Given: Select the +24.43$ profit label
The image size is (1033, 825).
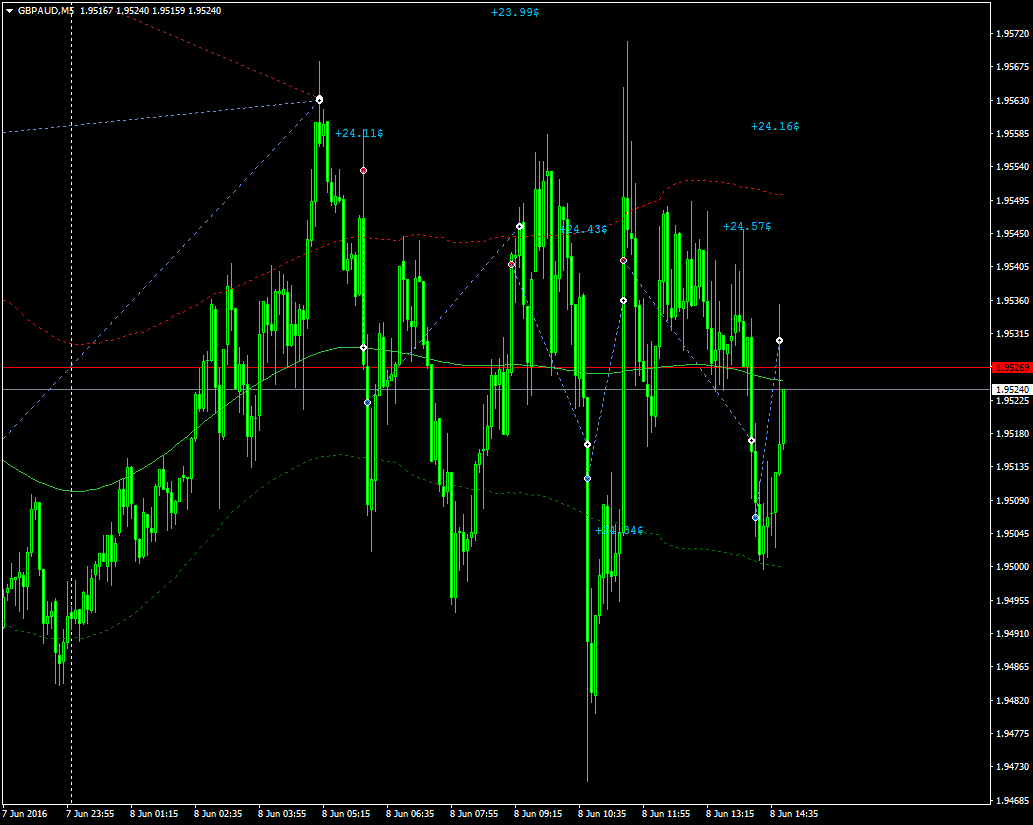Looking at the screenshot, I should [x=583, y=229].
